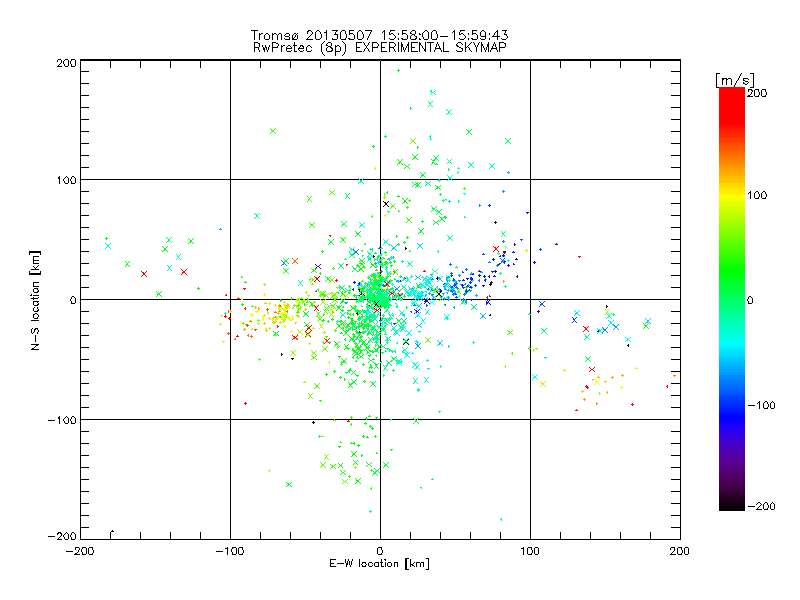Click the plot title 'Tromsø 20130507 15:58:00-15:59:43'
The height and width of the screenshot is (600, 800).
pyautogui.click(x=379, y=35)
